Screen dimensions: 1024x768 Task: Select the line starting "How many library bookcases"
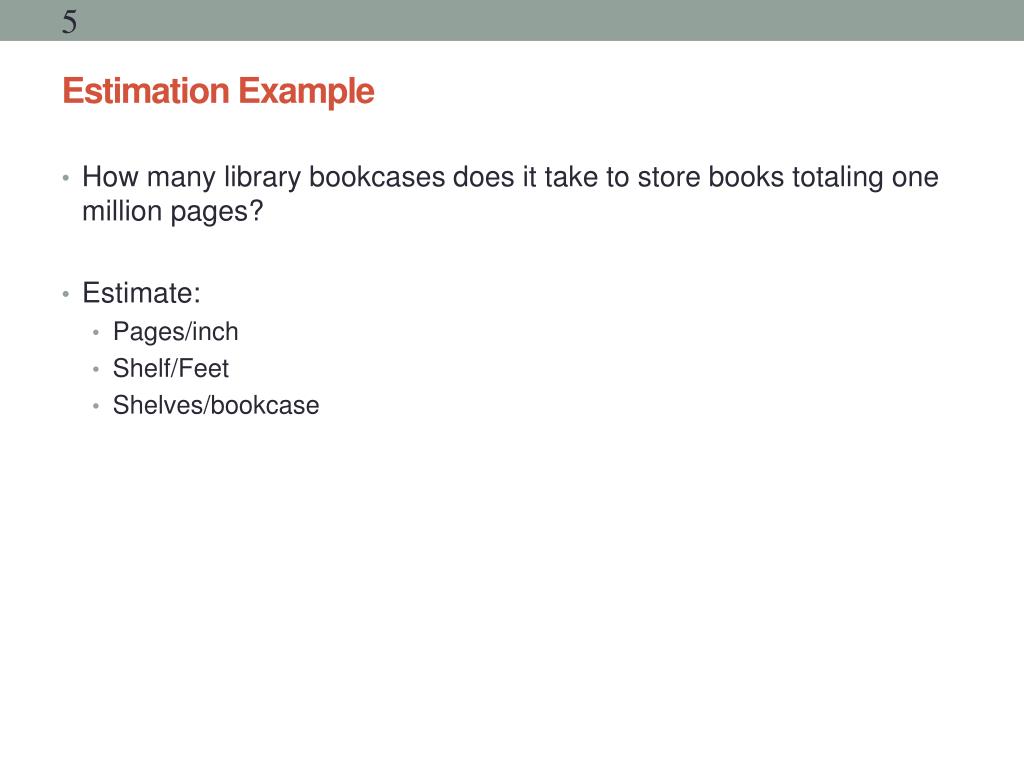(x=510, y=177)
